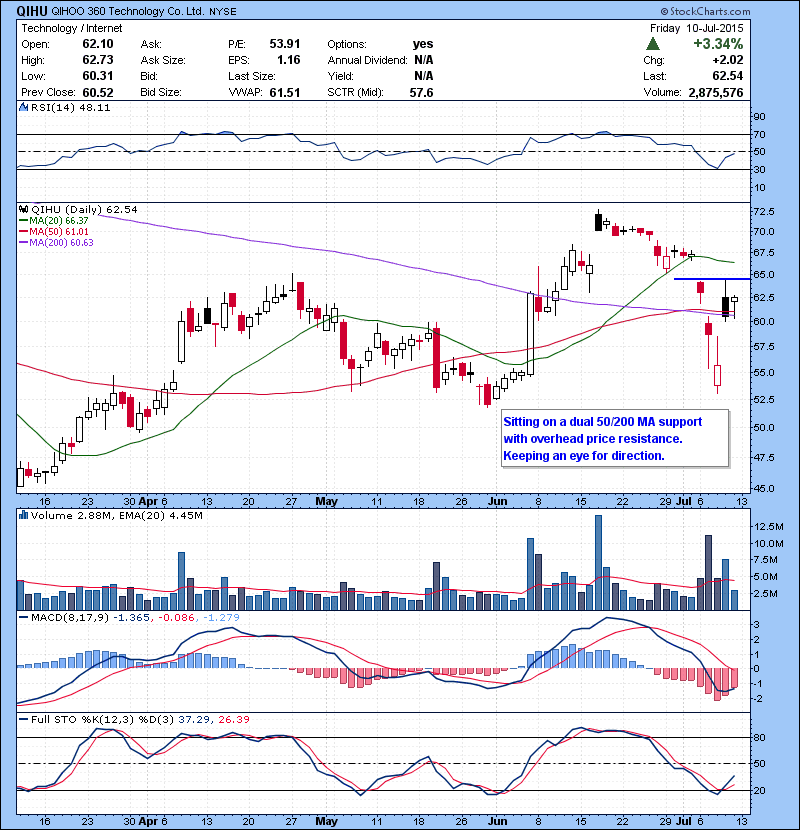This screenshot has height=830, width=800.
Task: Click the 12.5M volume axis label
Action: coord(768,526)
